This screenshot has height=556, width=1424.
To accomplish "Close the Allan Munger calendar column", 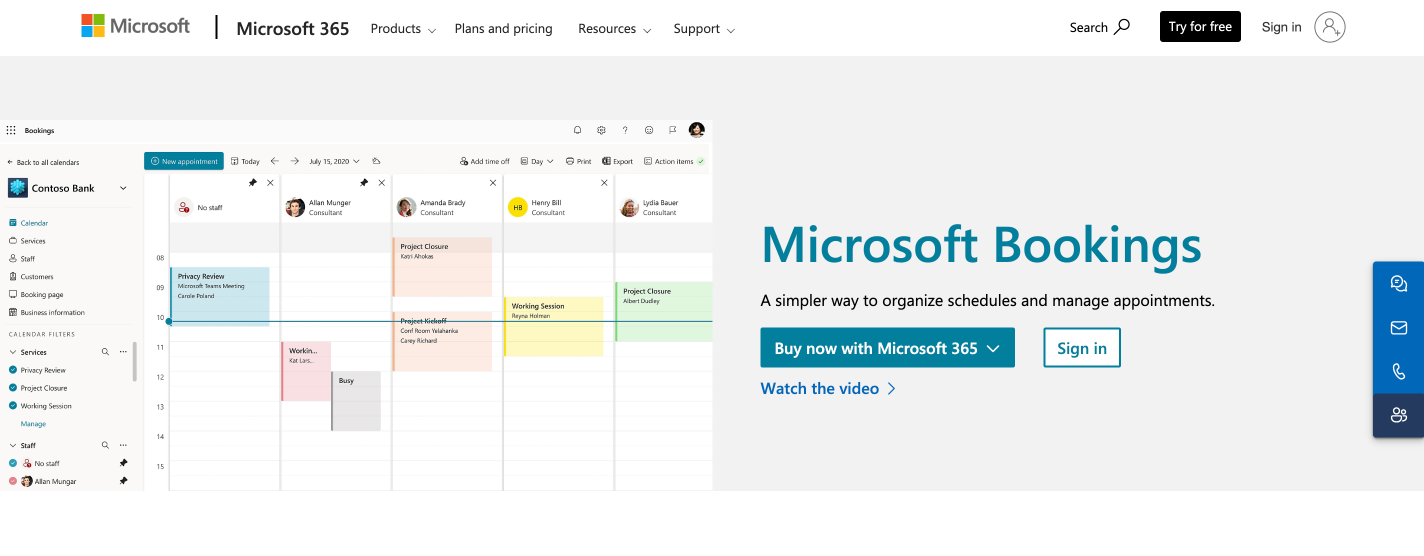I will (381, 183).
